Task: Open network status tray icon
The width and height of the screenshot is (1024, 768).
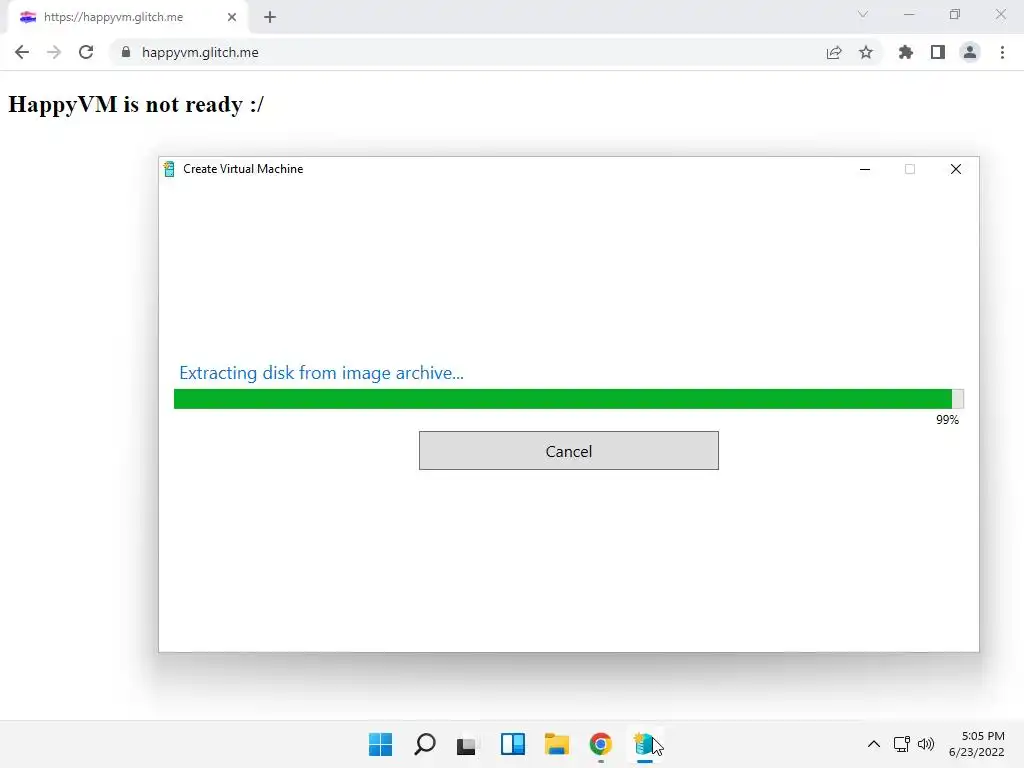Action: [x=902, y=744]
